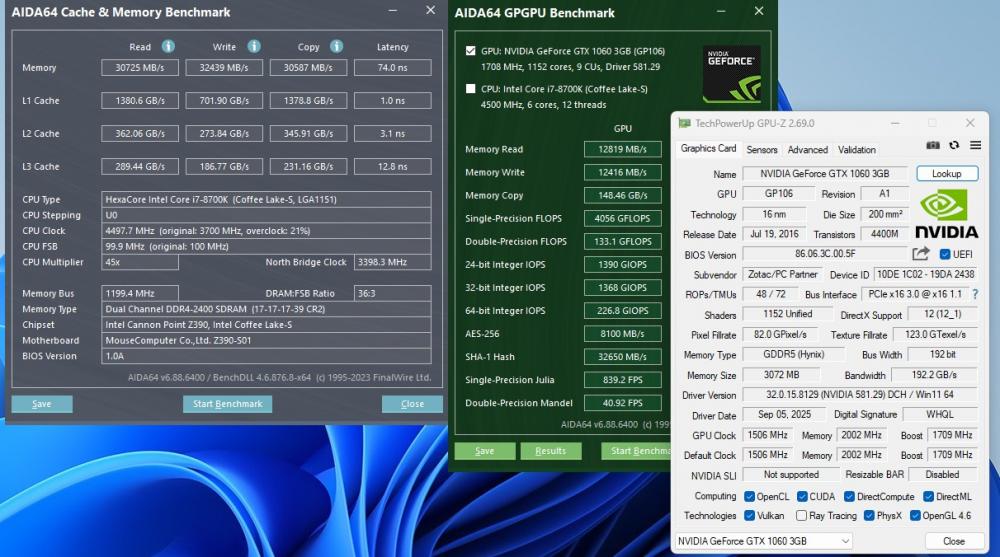Click Double-Precision Mandel 40.92 FPS value
This screenshot has width=1000, height=557.
pyautogui.click(x=622, y=403)
